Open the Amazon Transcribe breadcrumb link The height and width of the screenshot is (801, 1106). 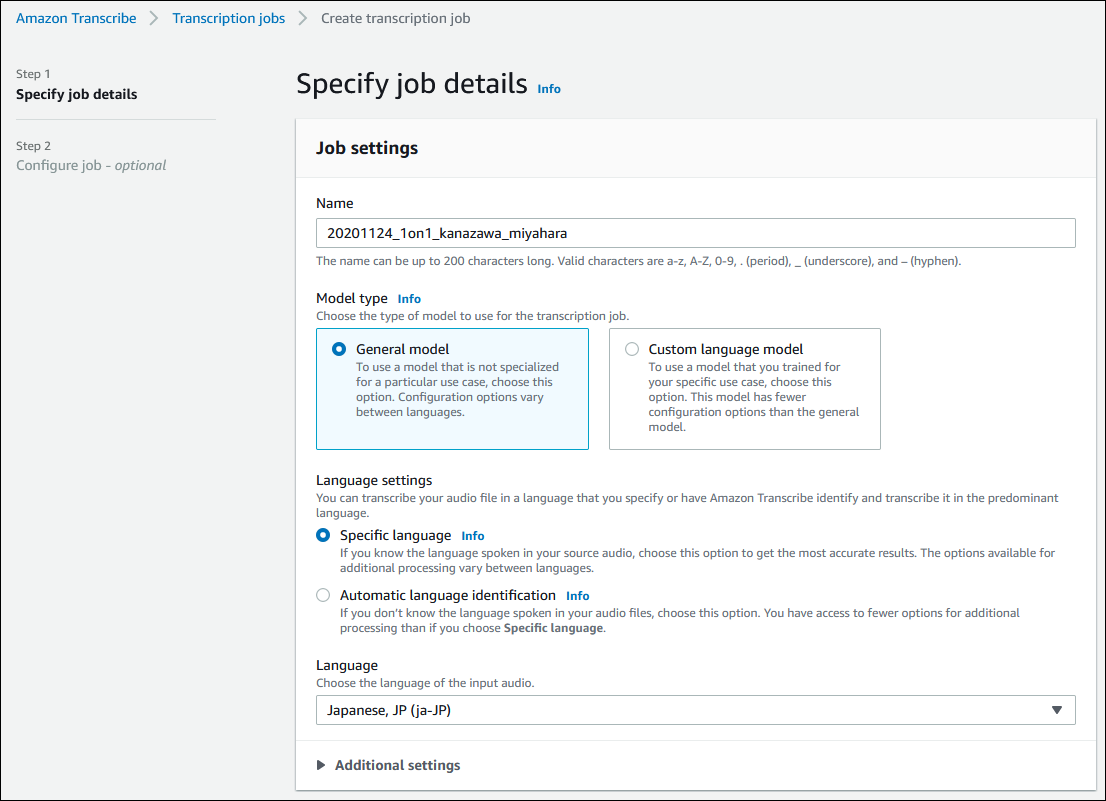coord(76,18)
